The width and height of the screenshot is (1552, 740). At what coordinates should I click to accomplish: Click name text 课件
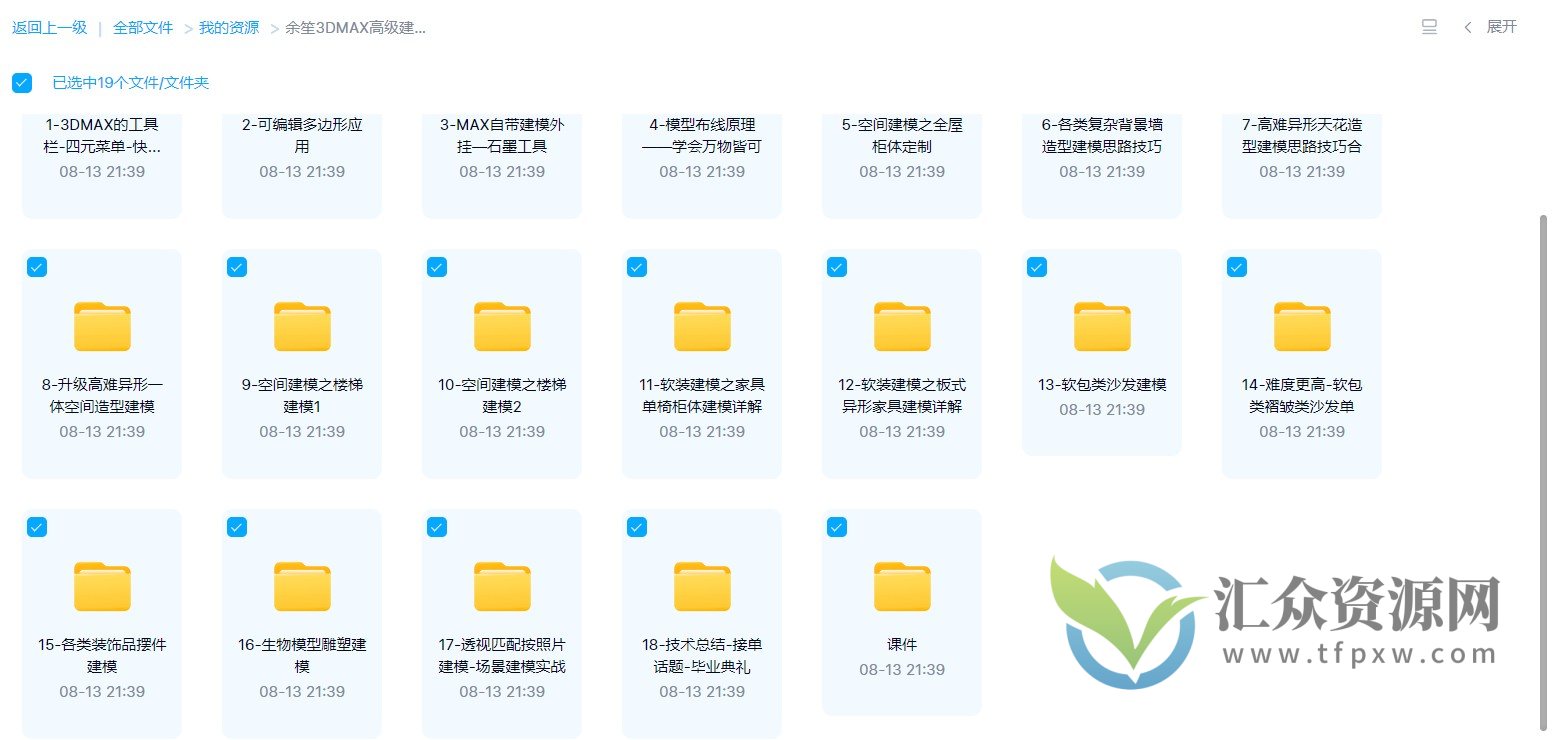pos(902,645)
